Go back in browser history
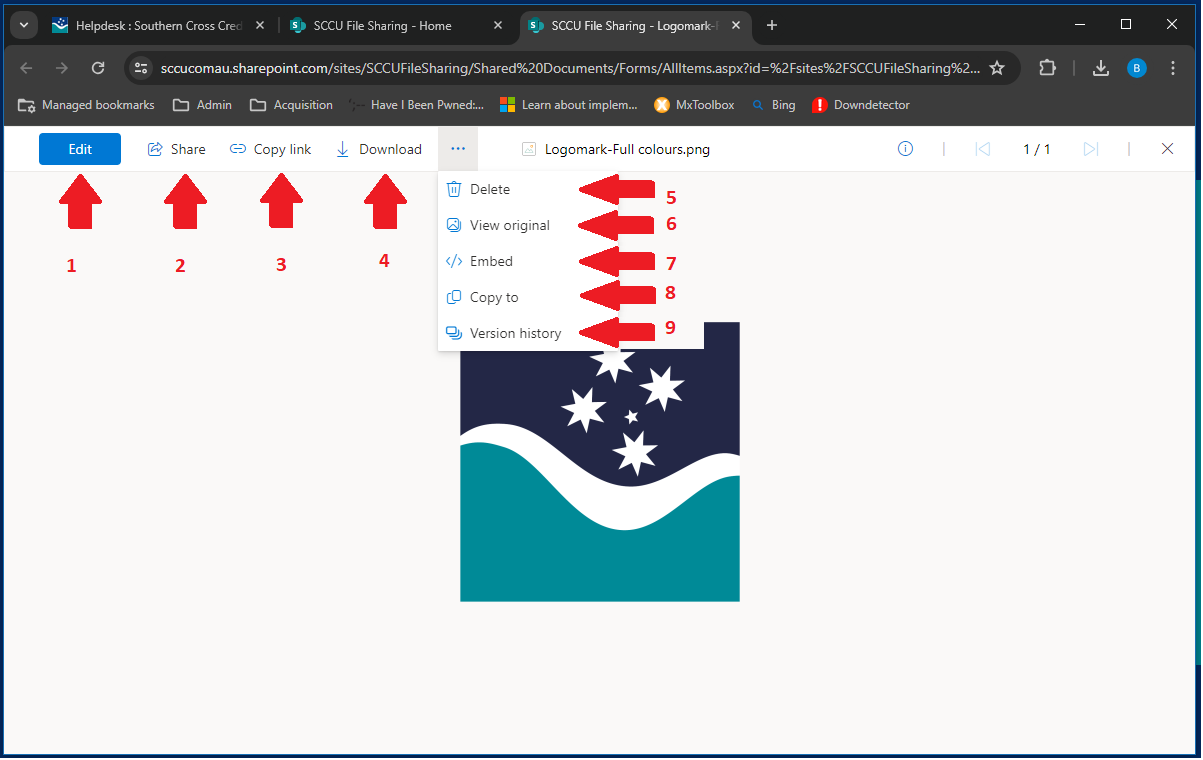This screenshot has width=1203, height=760. click(27, 68)
